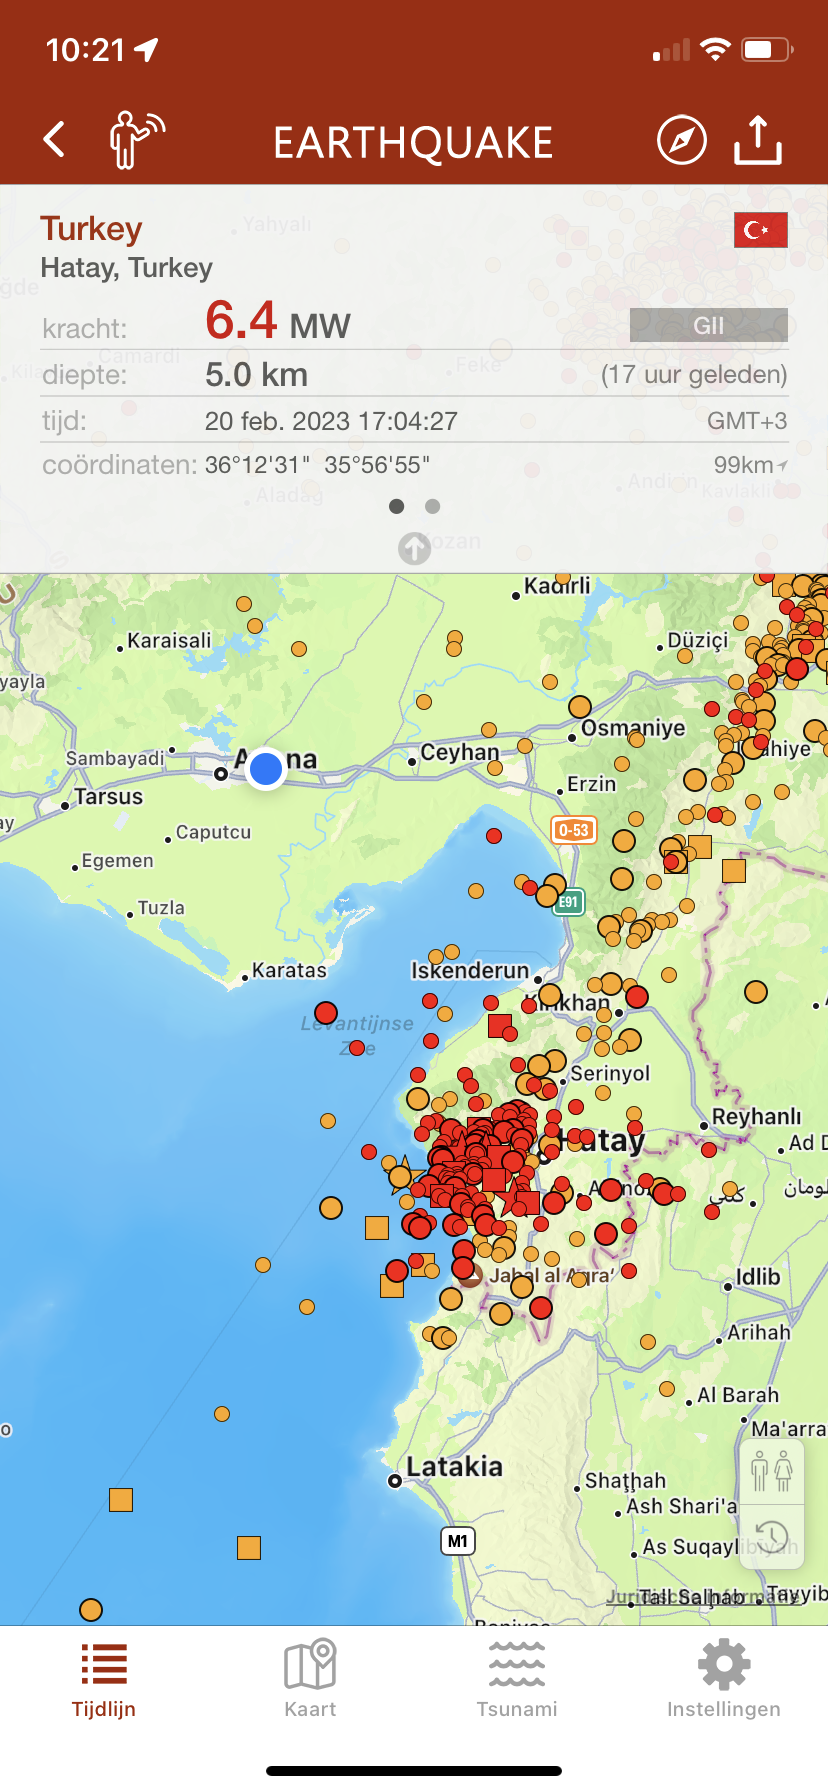
Task: Select the first details page dot
Action: coord(397,507)
